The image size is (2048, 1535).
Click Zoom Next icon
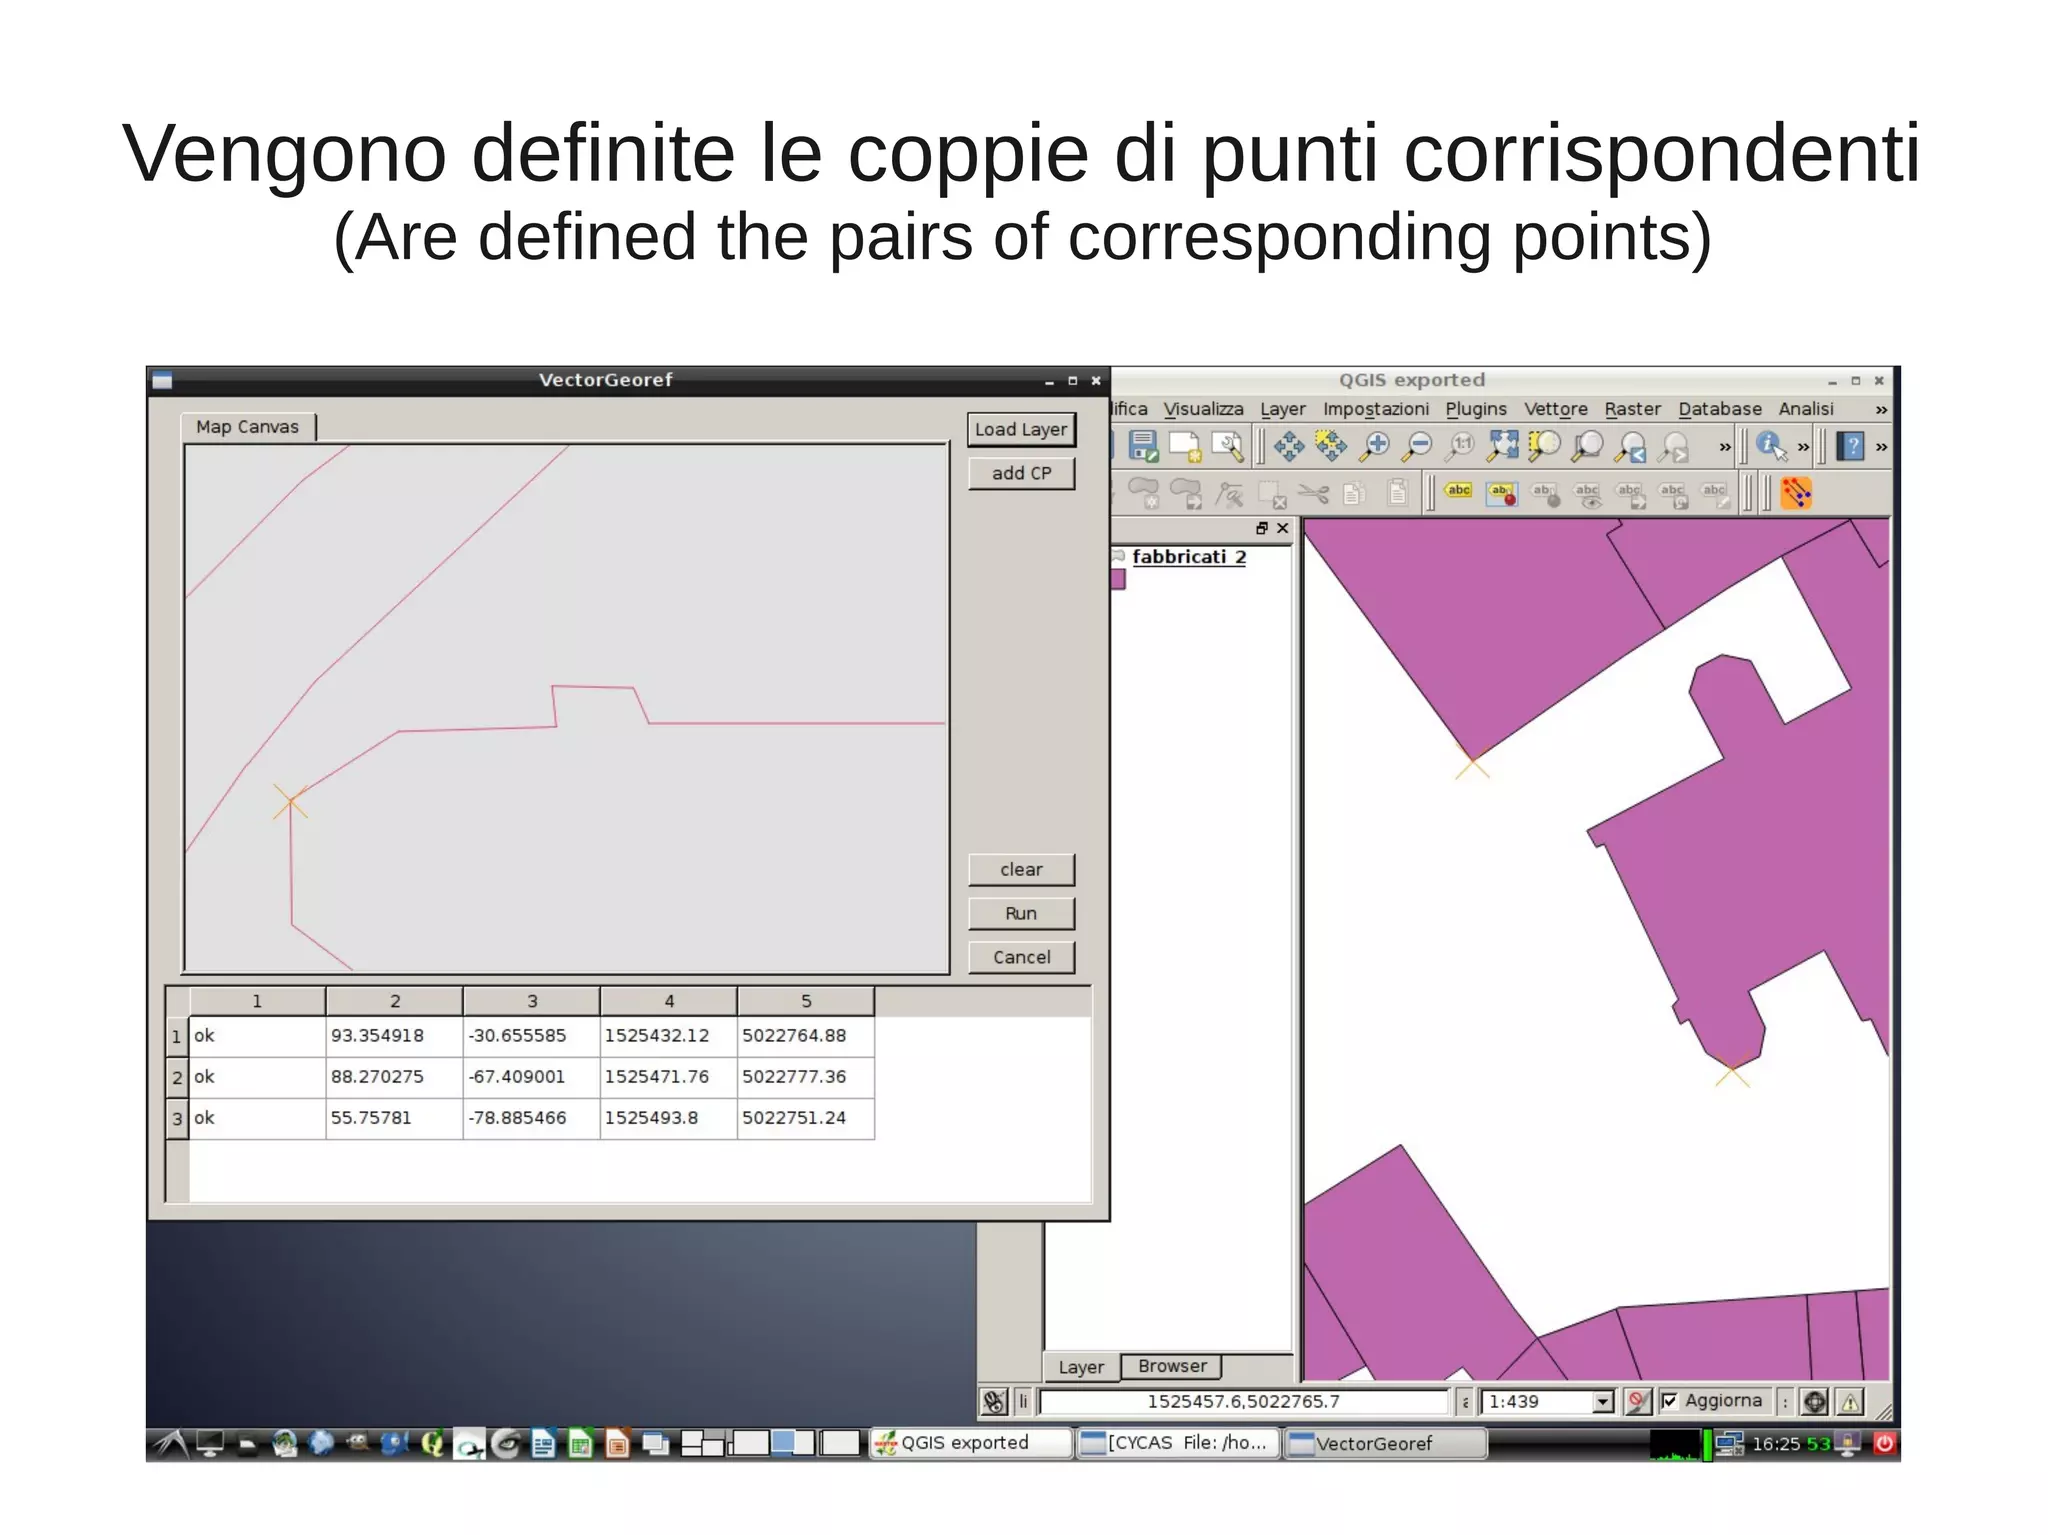click(1674, 446)
